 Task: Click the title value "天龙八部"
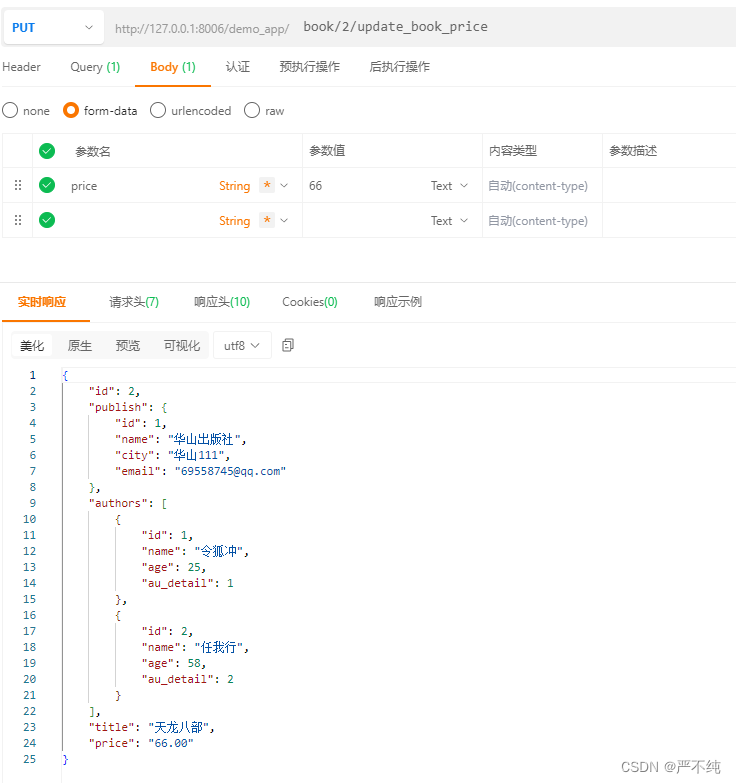click(x=178, y=727)
